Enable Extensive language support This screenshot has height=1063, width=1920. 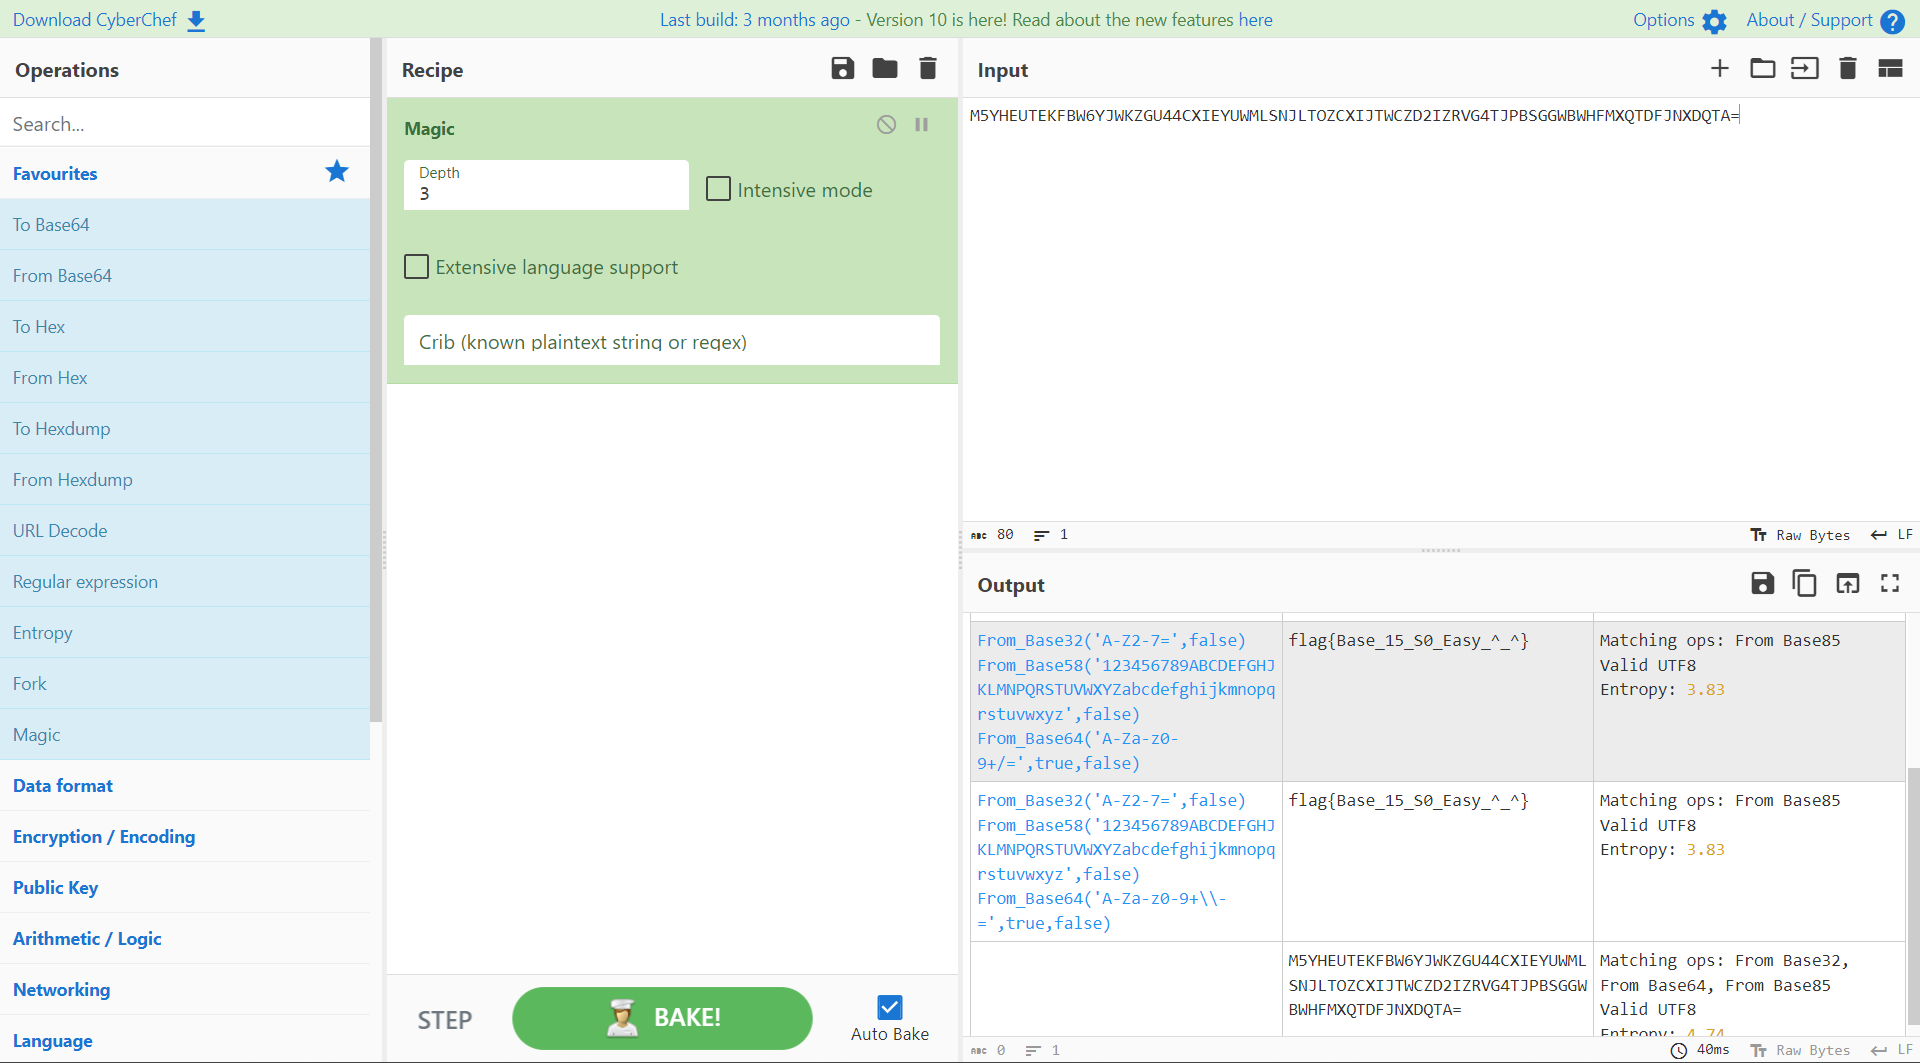point(416,267)
